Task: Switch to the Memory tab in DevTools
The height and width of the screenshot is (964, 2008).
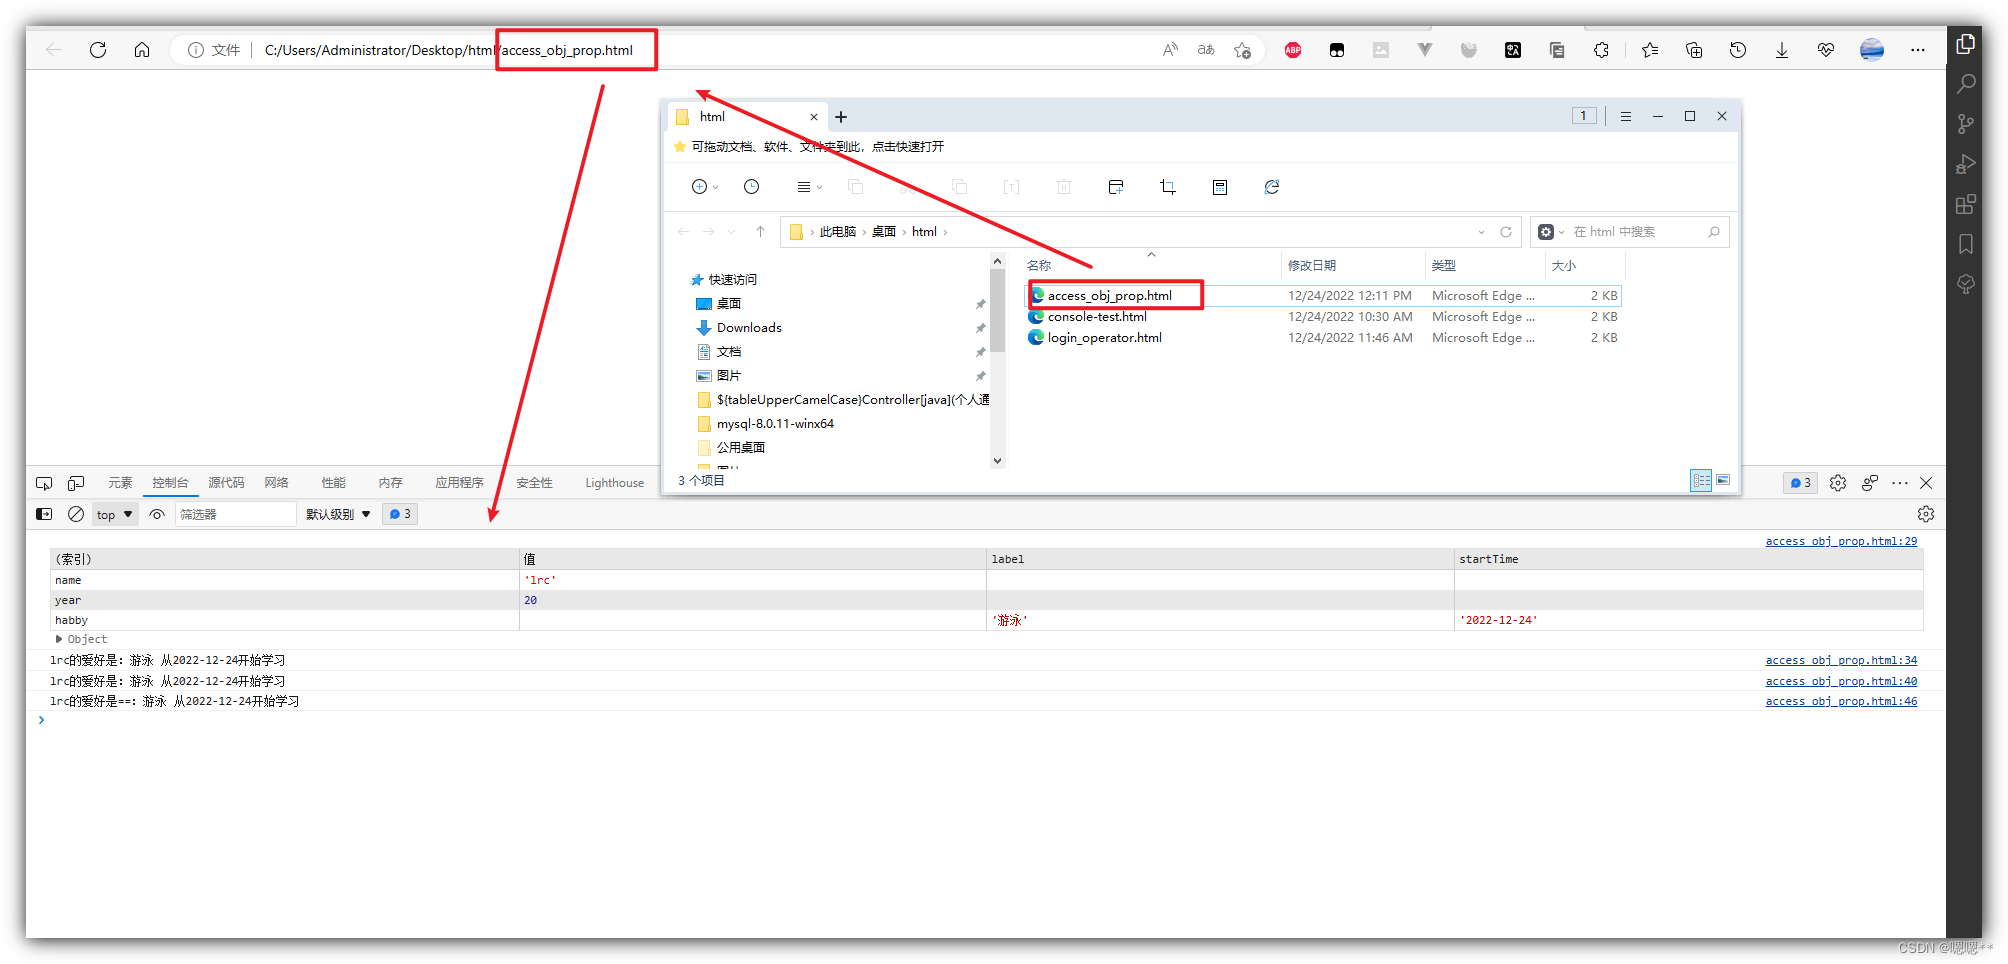Action: (x=390, y=483)
